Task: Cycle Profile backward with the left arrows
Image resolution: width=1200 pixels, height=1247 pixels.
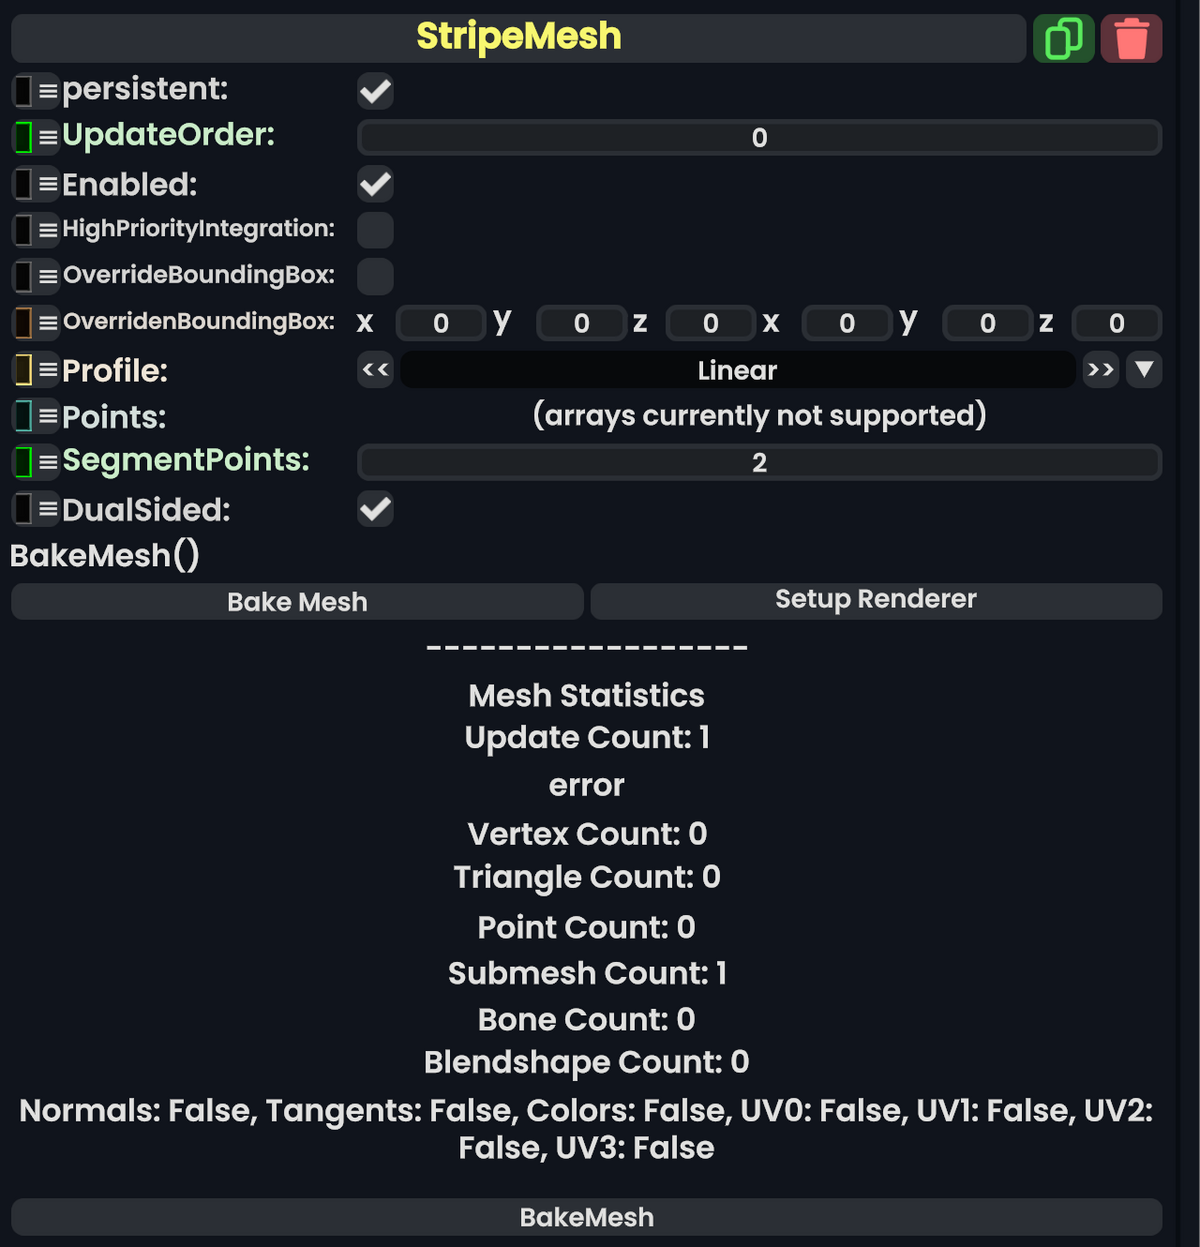Action: click(375, 370)
